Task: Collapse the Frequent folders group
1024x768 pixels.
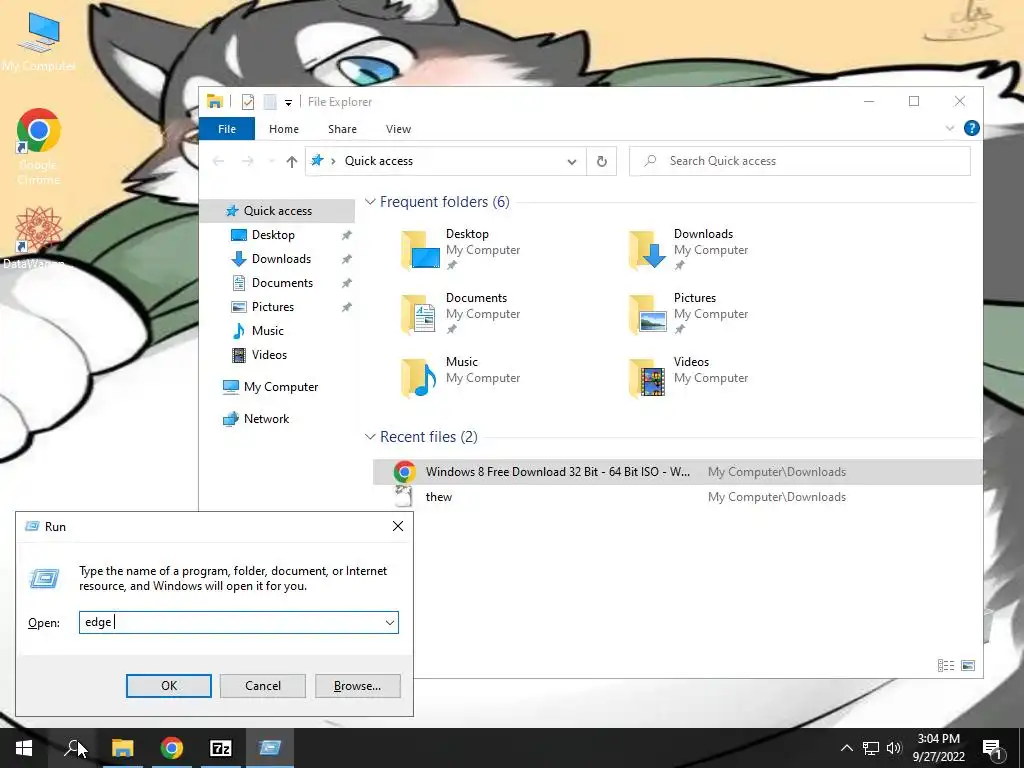Action: [x=370, y=202]
